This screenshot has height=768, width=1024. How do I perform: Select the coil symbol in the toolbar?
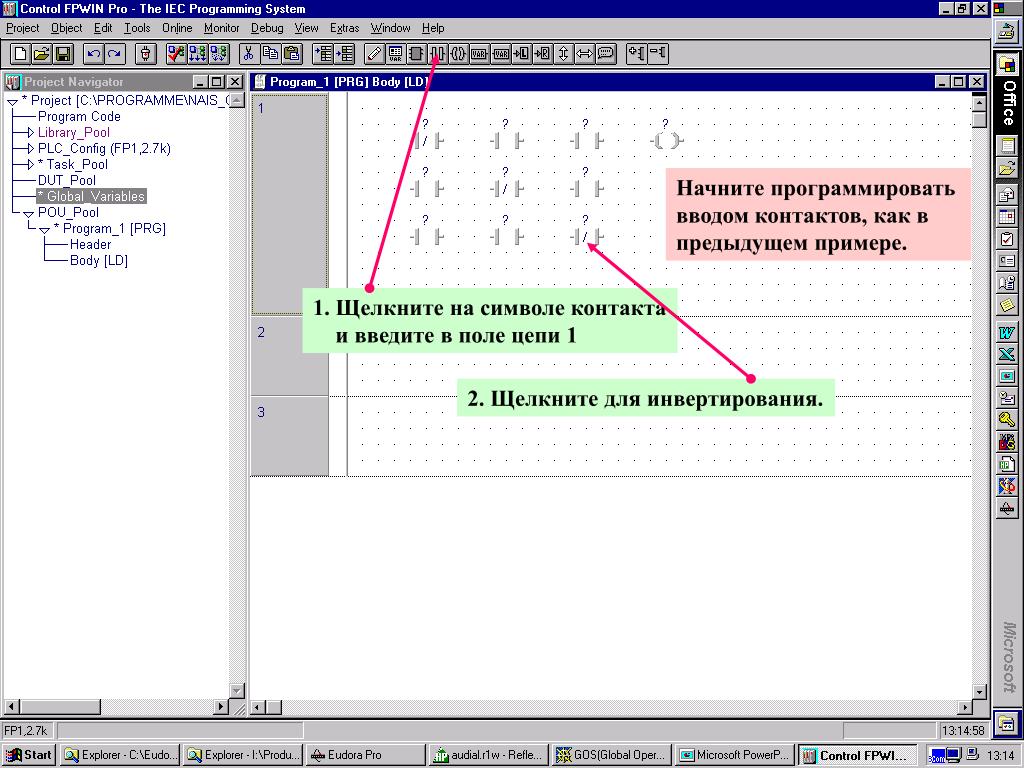458,54
